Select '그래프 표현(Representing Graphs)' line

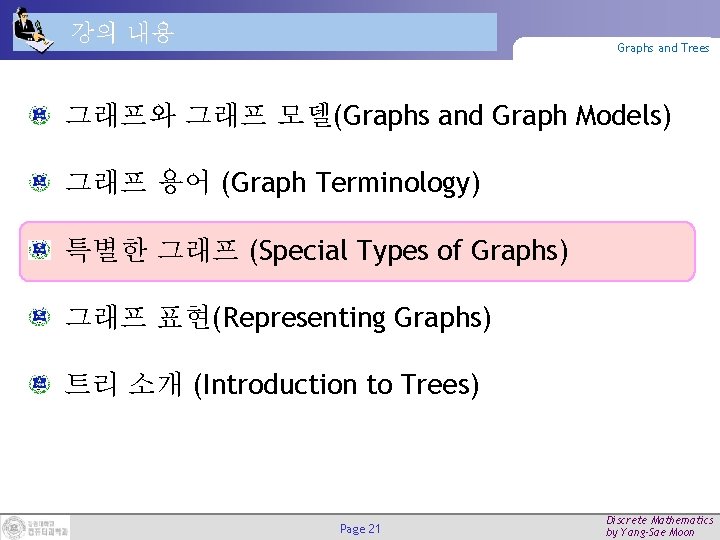278,318
